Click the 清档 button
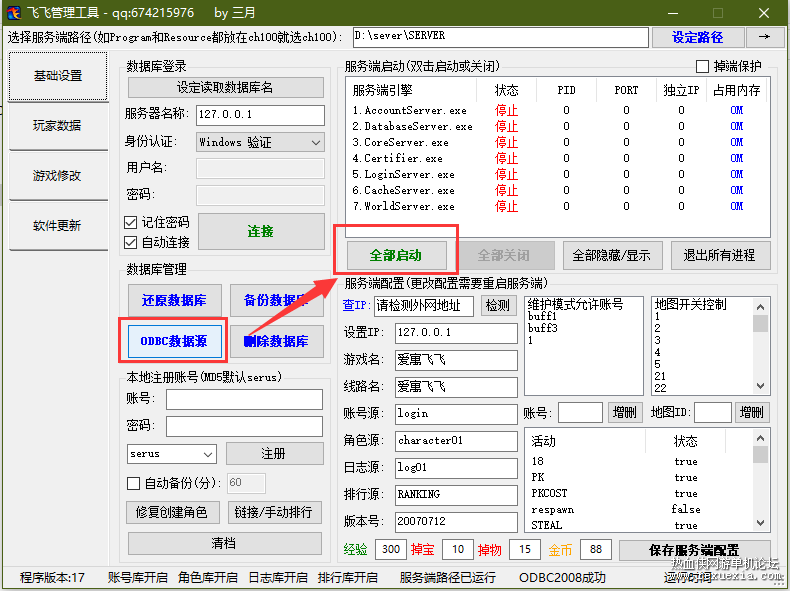790x591 pixels. tap(225, 543)
